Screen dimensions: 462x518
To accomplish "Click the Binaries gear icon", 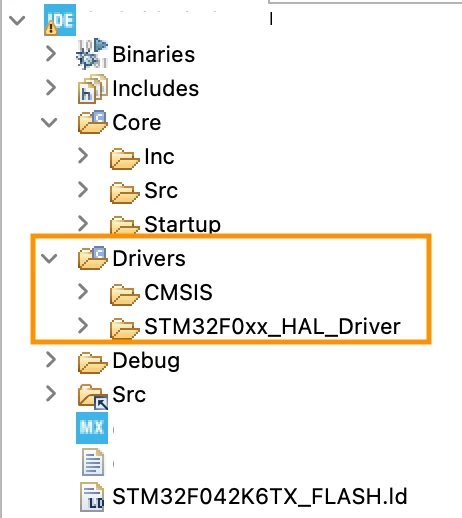I will [92, 54].
